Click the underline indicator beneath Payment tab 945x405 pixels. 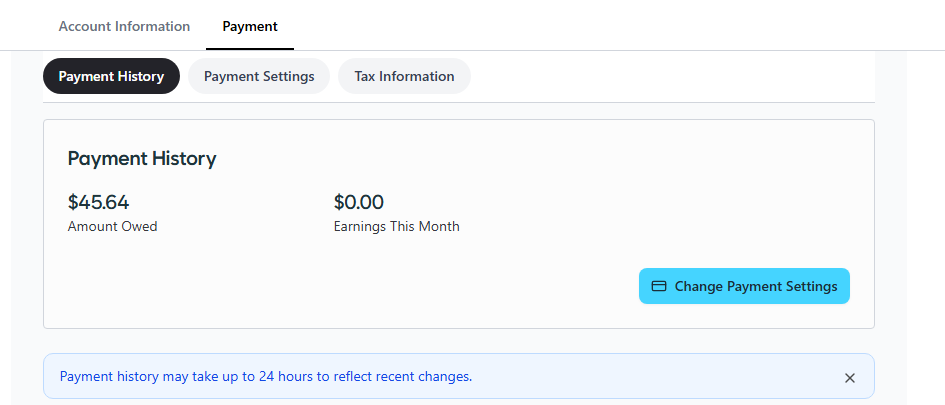tap(250, 48)
